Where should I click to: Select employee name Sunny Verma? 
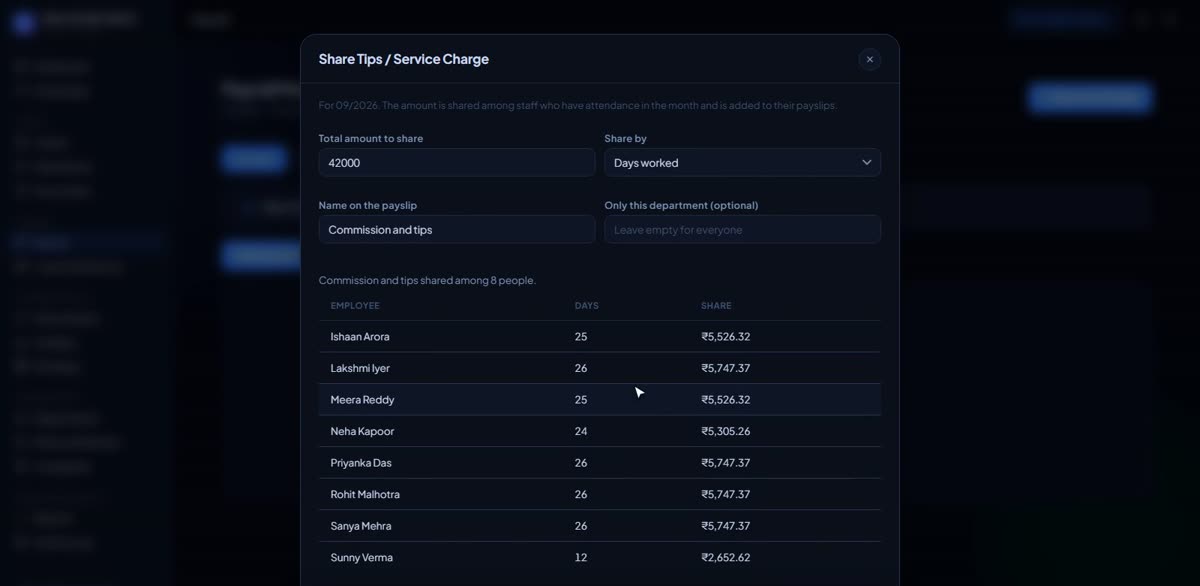[x=362, y=557]
